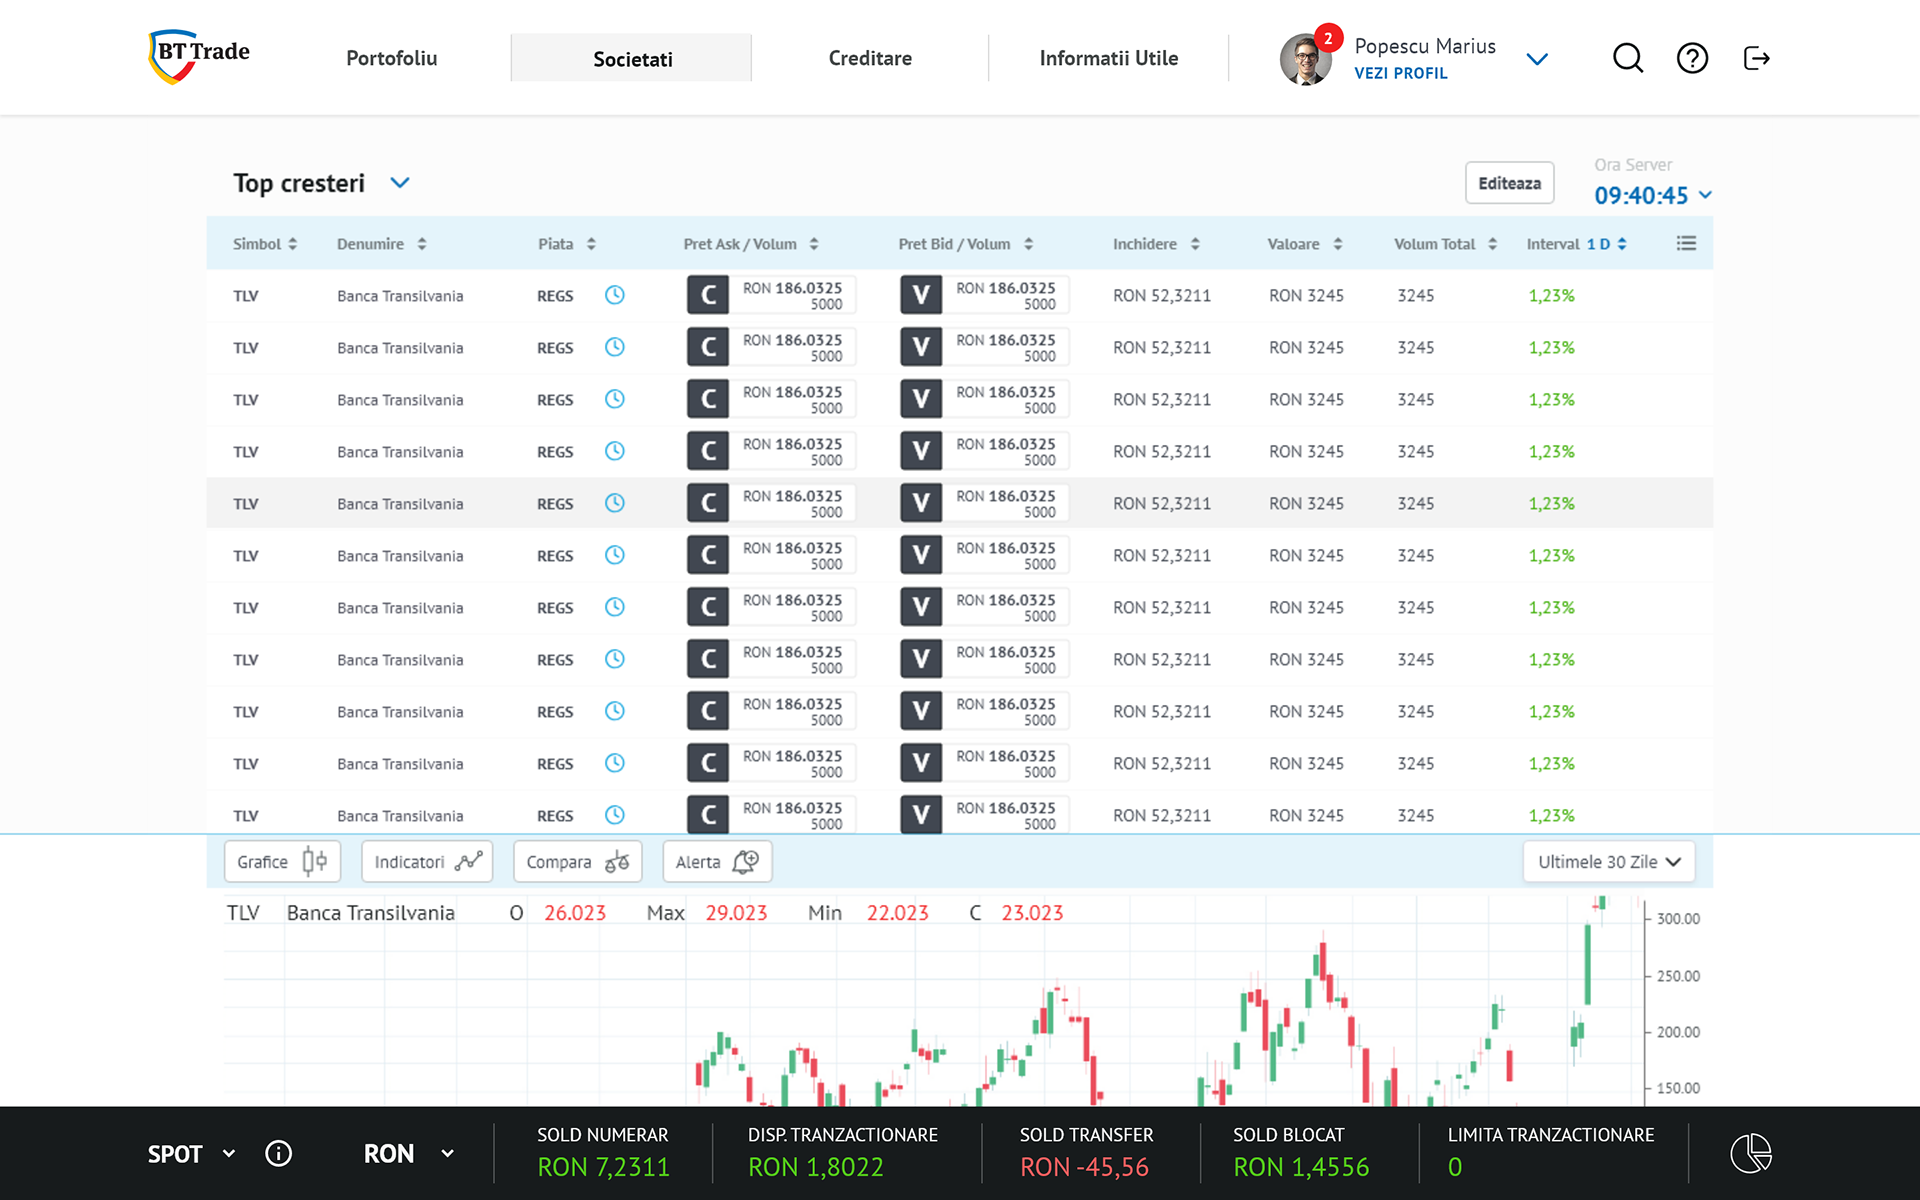Set an Alerta with the bell button
The image size is (1920, 1200).
coord(717,862)
